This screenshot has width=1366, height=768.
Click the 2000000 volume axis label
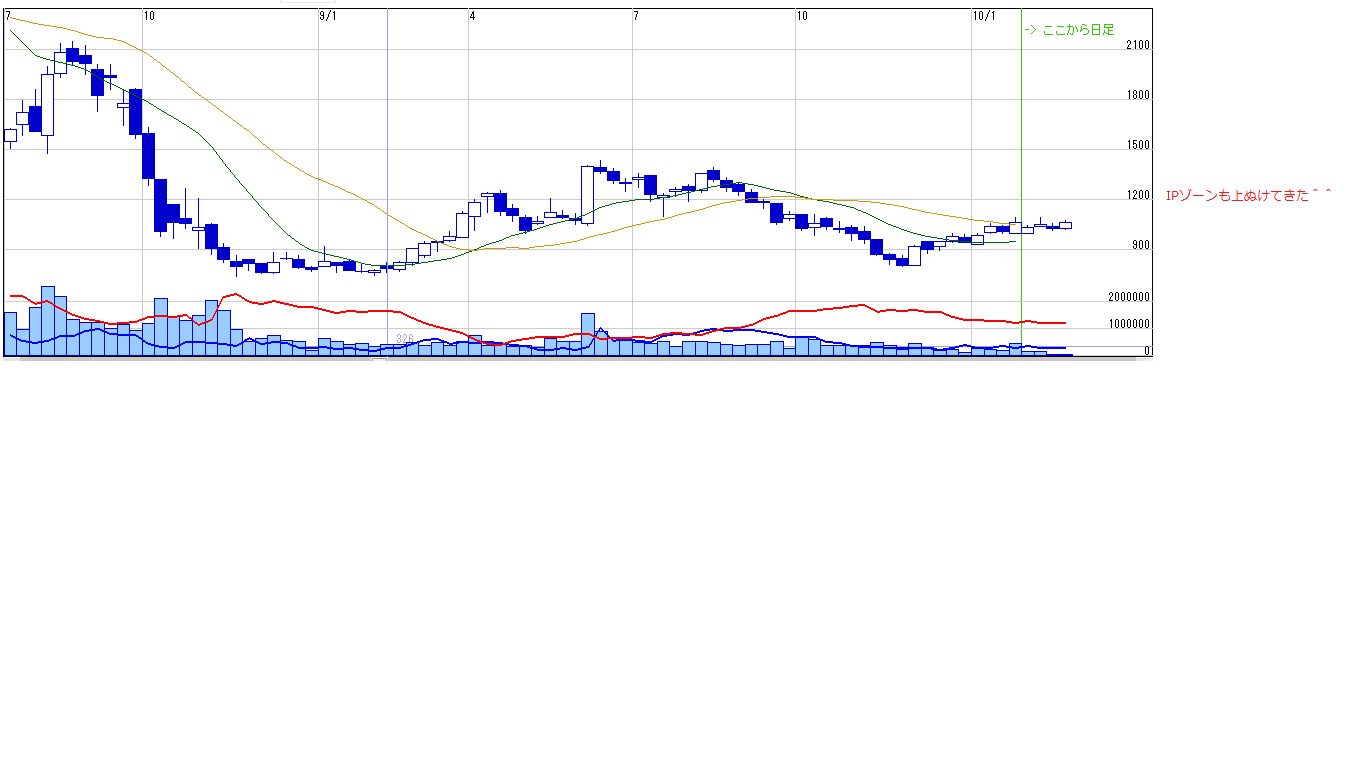pyautogui.click(x=1129, y=298)
